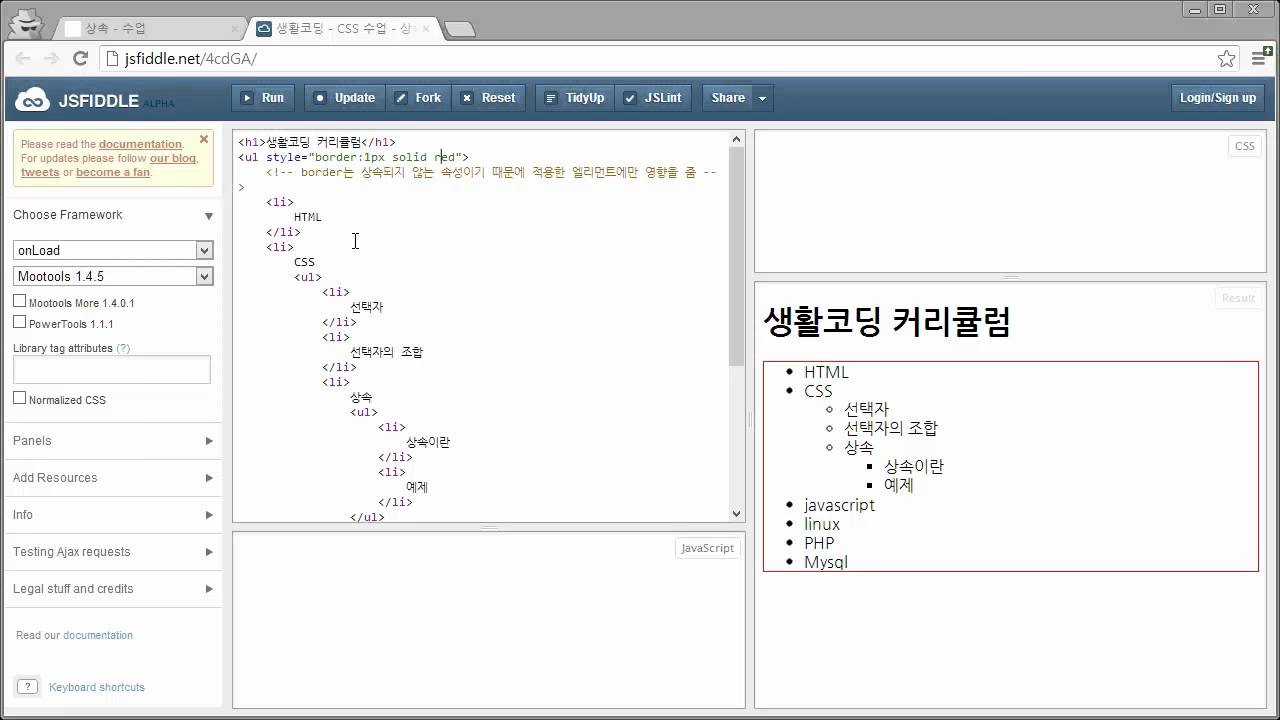Expand Testing Ajax requests section
The width and height of the screenshot is (1280, 720).
[x=113, y=552]
